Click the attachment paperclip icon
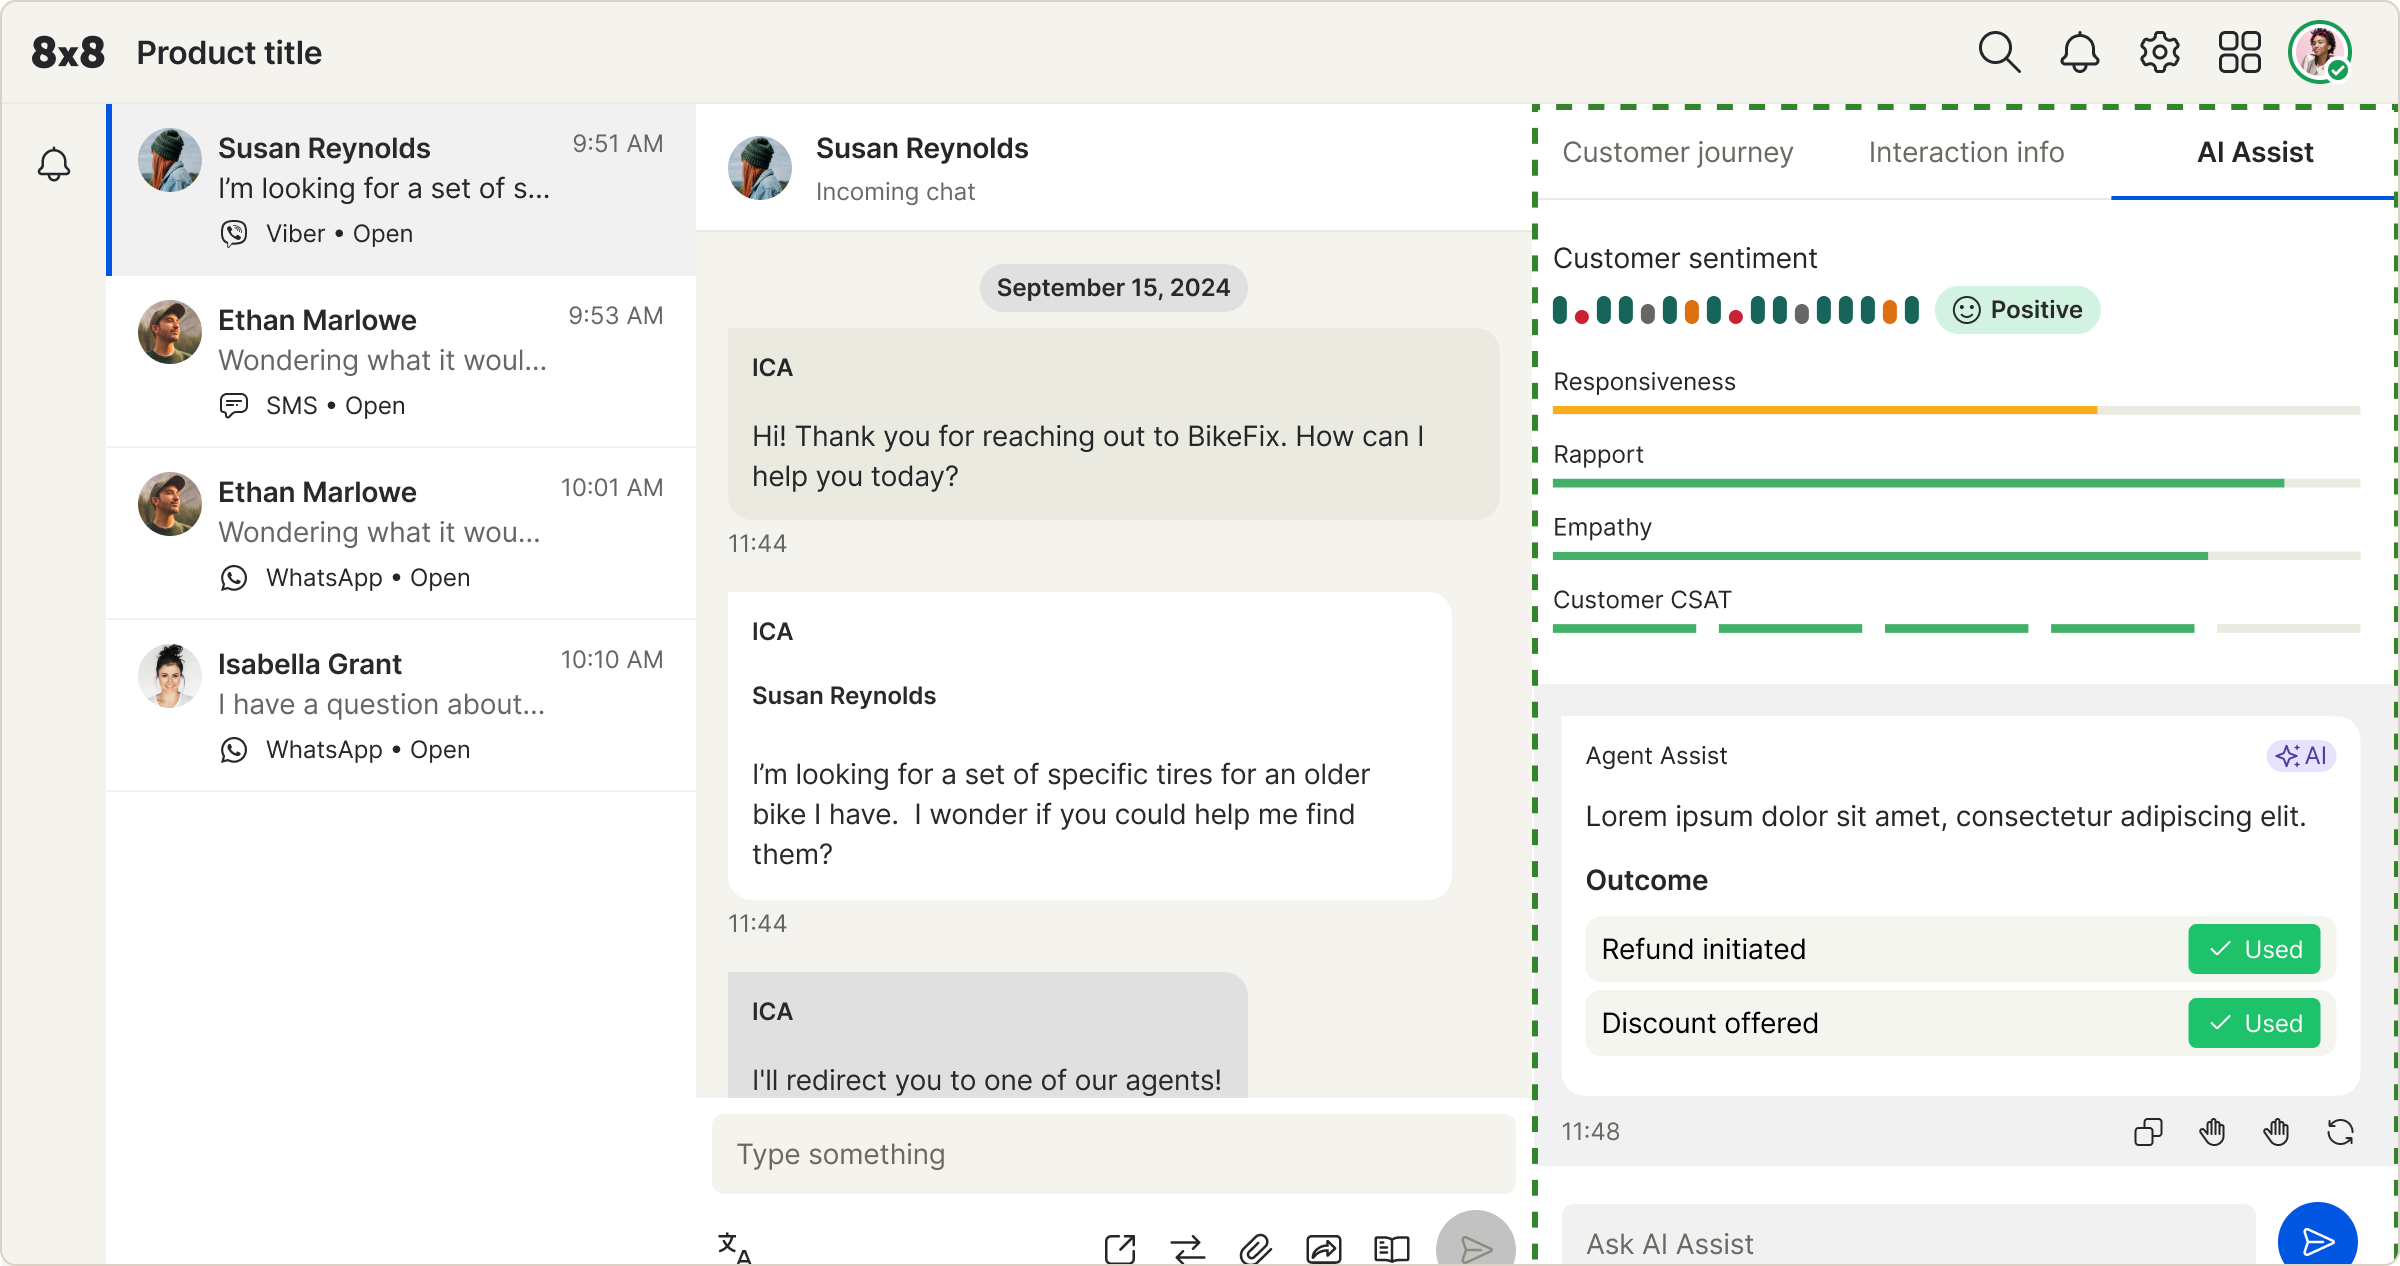Viewport: 2400px width, 1266px height. click(1255, 1248)
